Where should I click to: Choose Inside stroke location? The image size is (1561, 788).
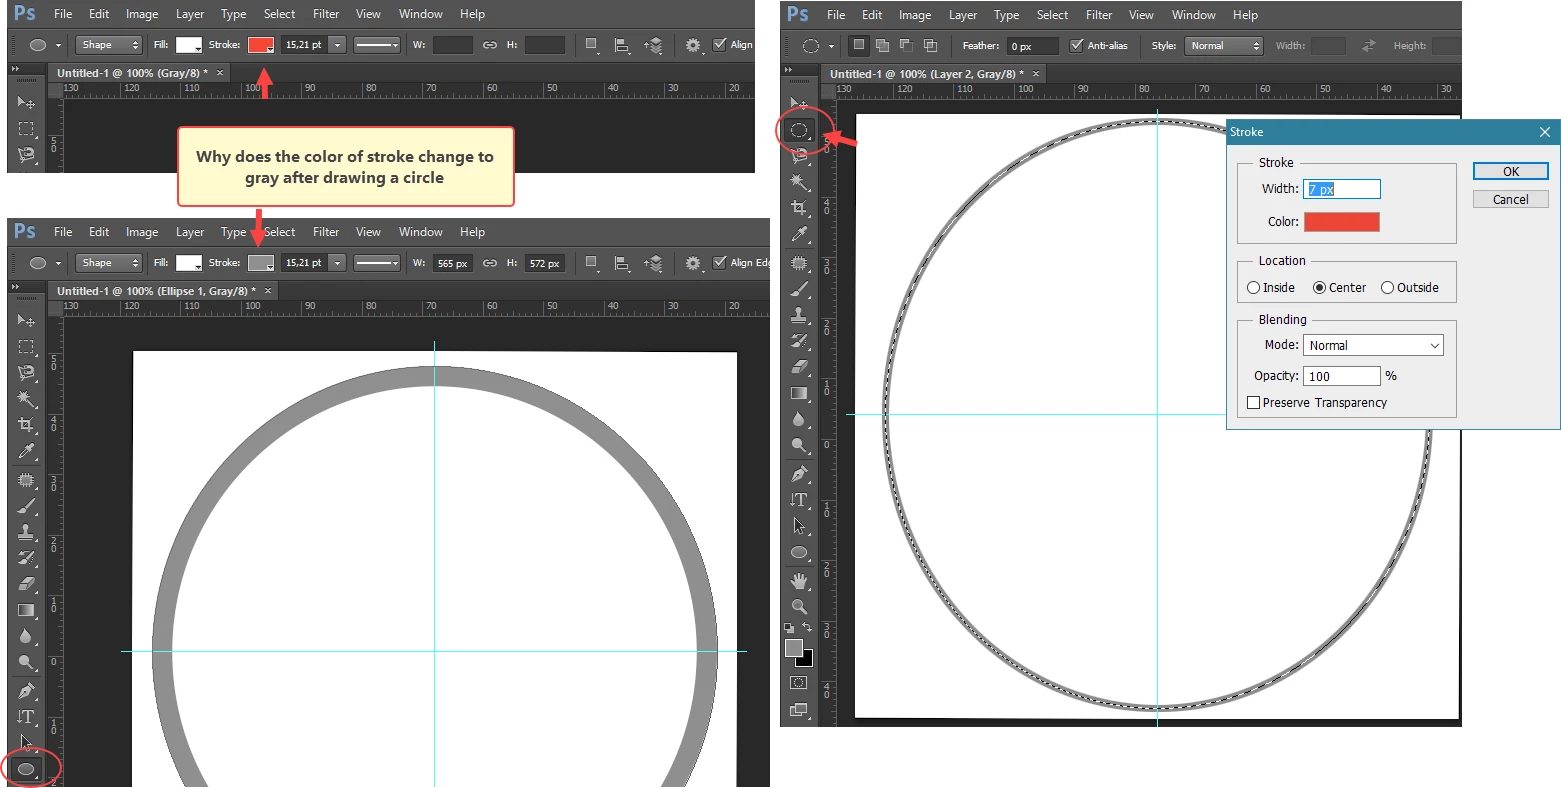point(1253,288)
